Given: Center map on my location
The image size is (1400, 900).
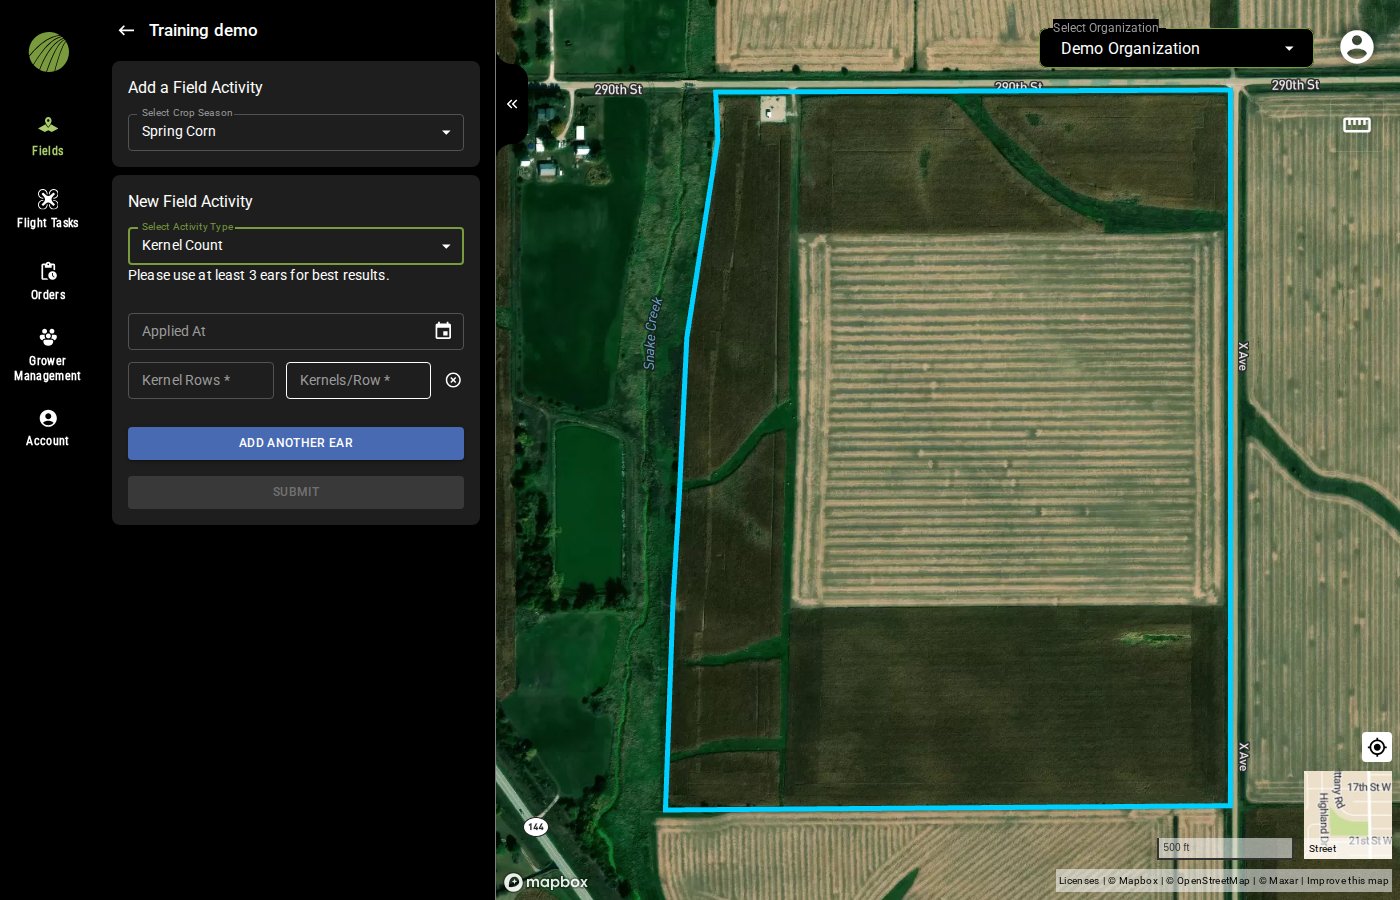Looking at the screenshot, I should coord(1377,747).
